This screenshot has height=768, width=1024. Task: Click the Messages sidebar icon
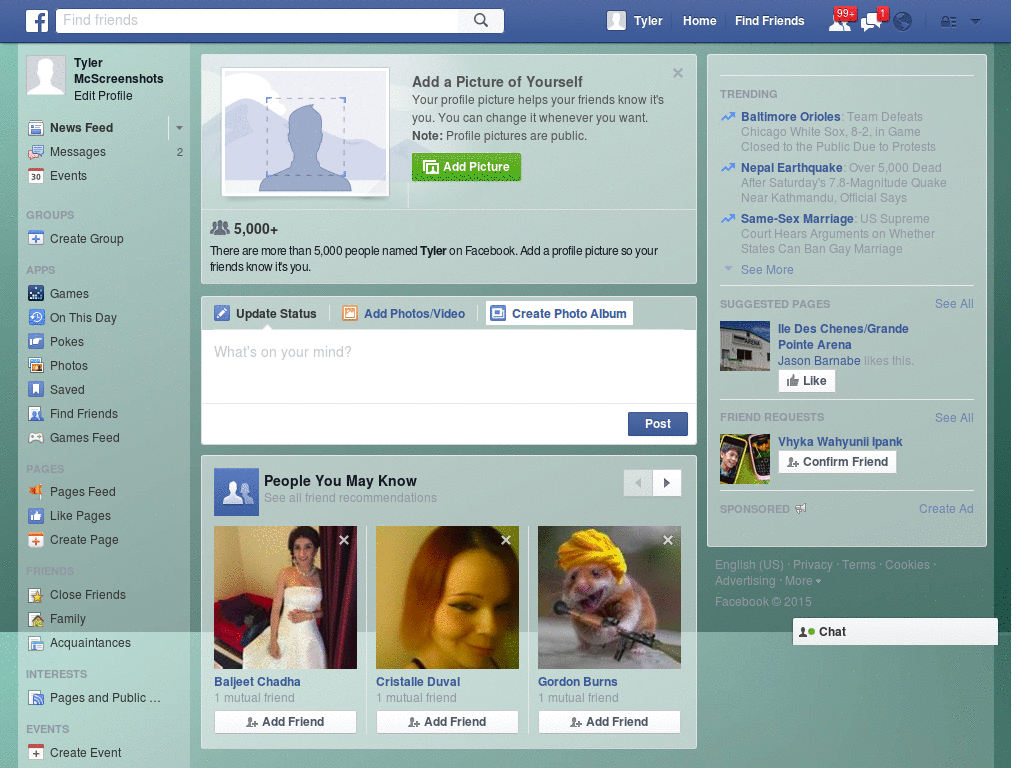(x=36, y=152)
